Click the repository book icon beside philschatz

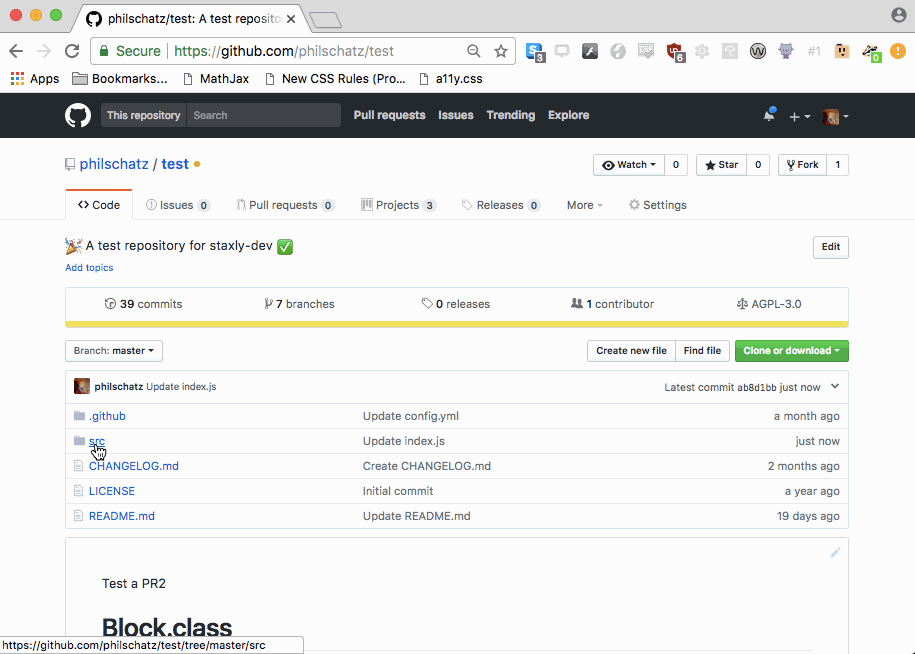pyautogui.click(x=70, y=165)
